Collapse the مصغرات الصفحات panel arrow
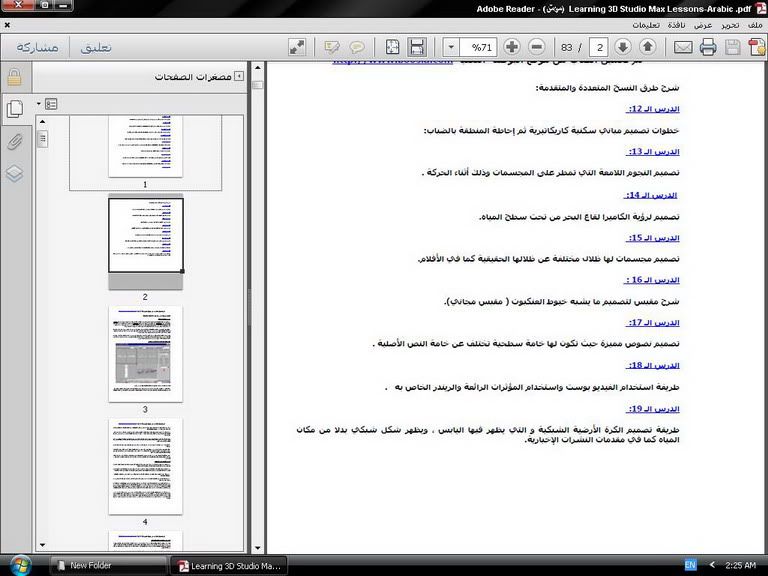The height and width of the screenshot is (576, 768). pos(239,76)
